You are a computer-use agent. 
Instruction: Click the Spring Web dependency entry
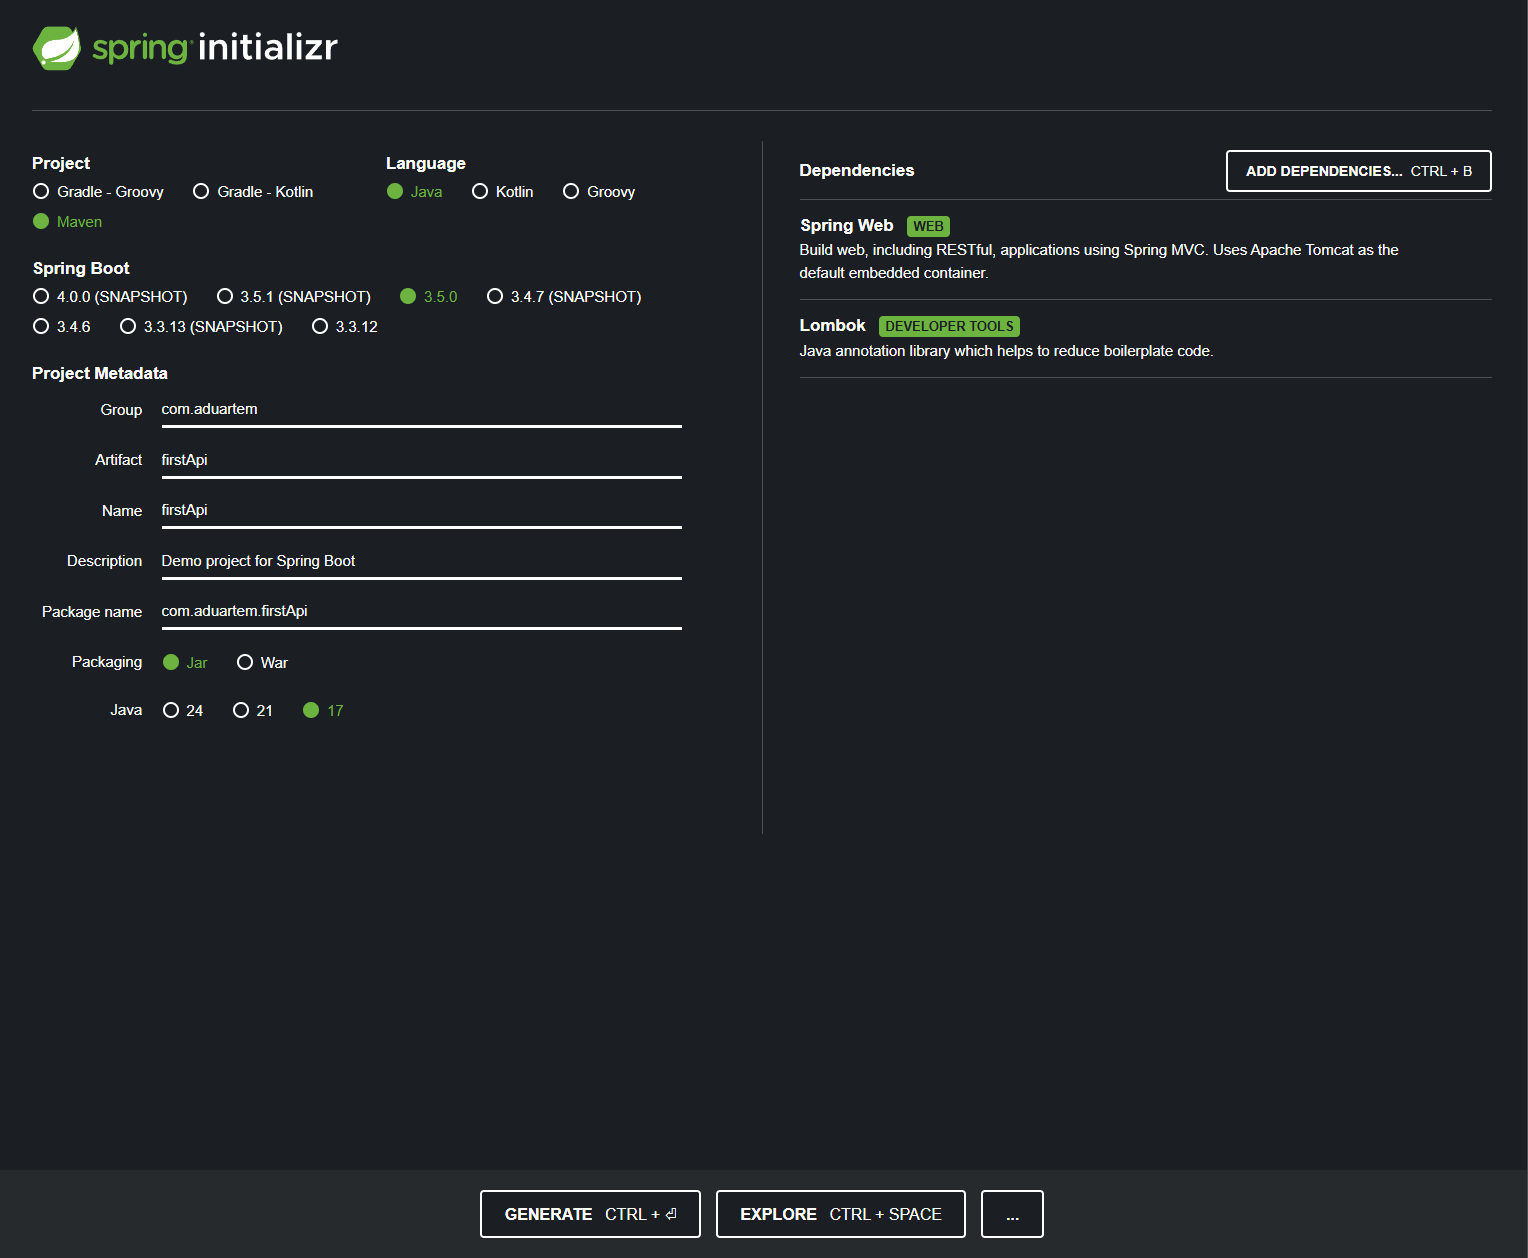click(1145, 249)
